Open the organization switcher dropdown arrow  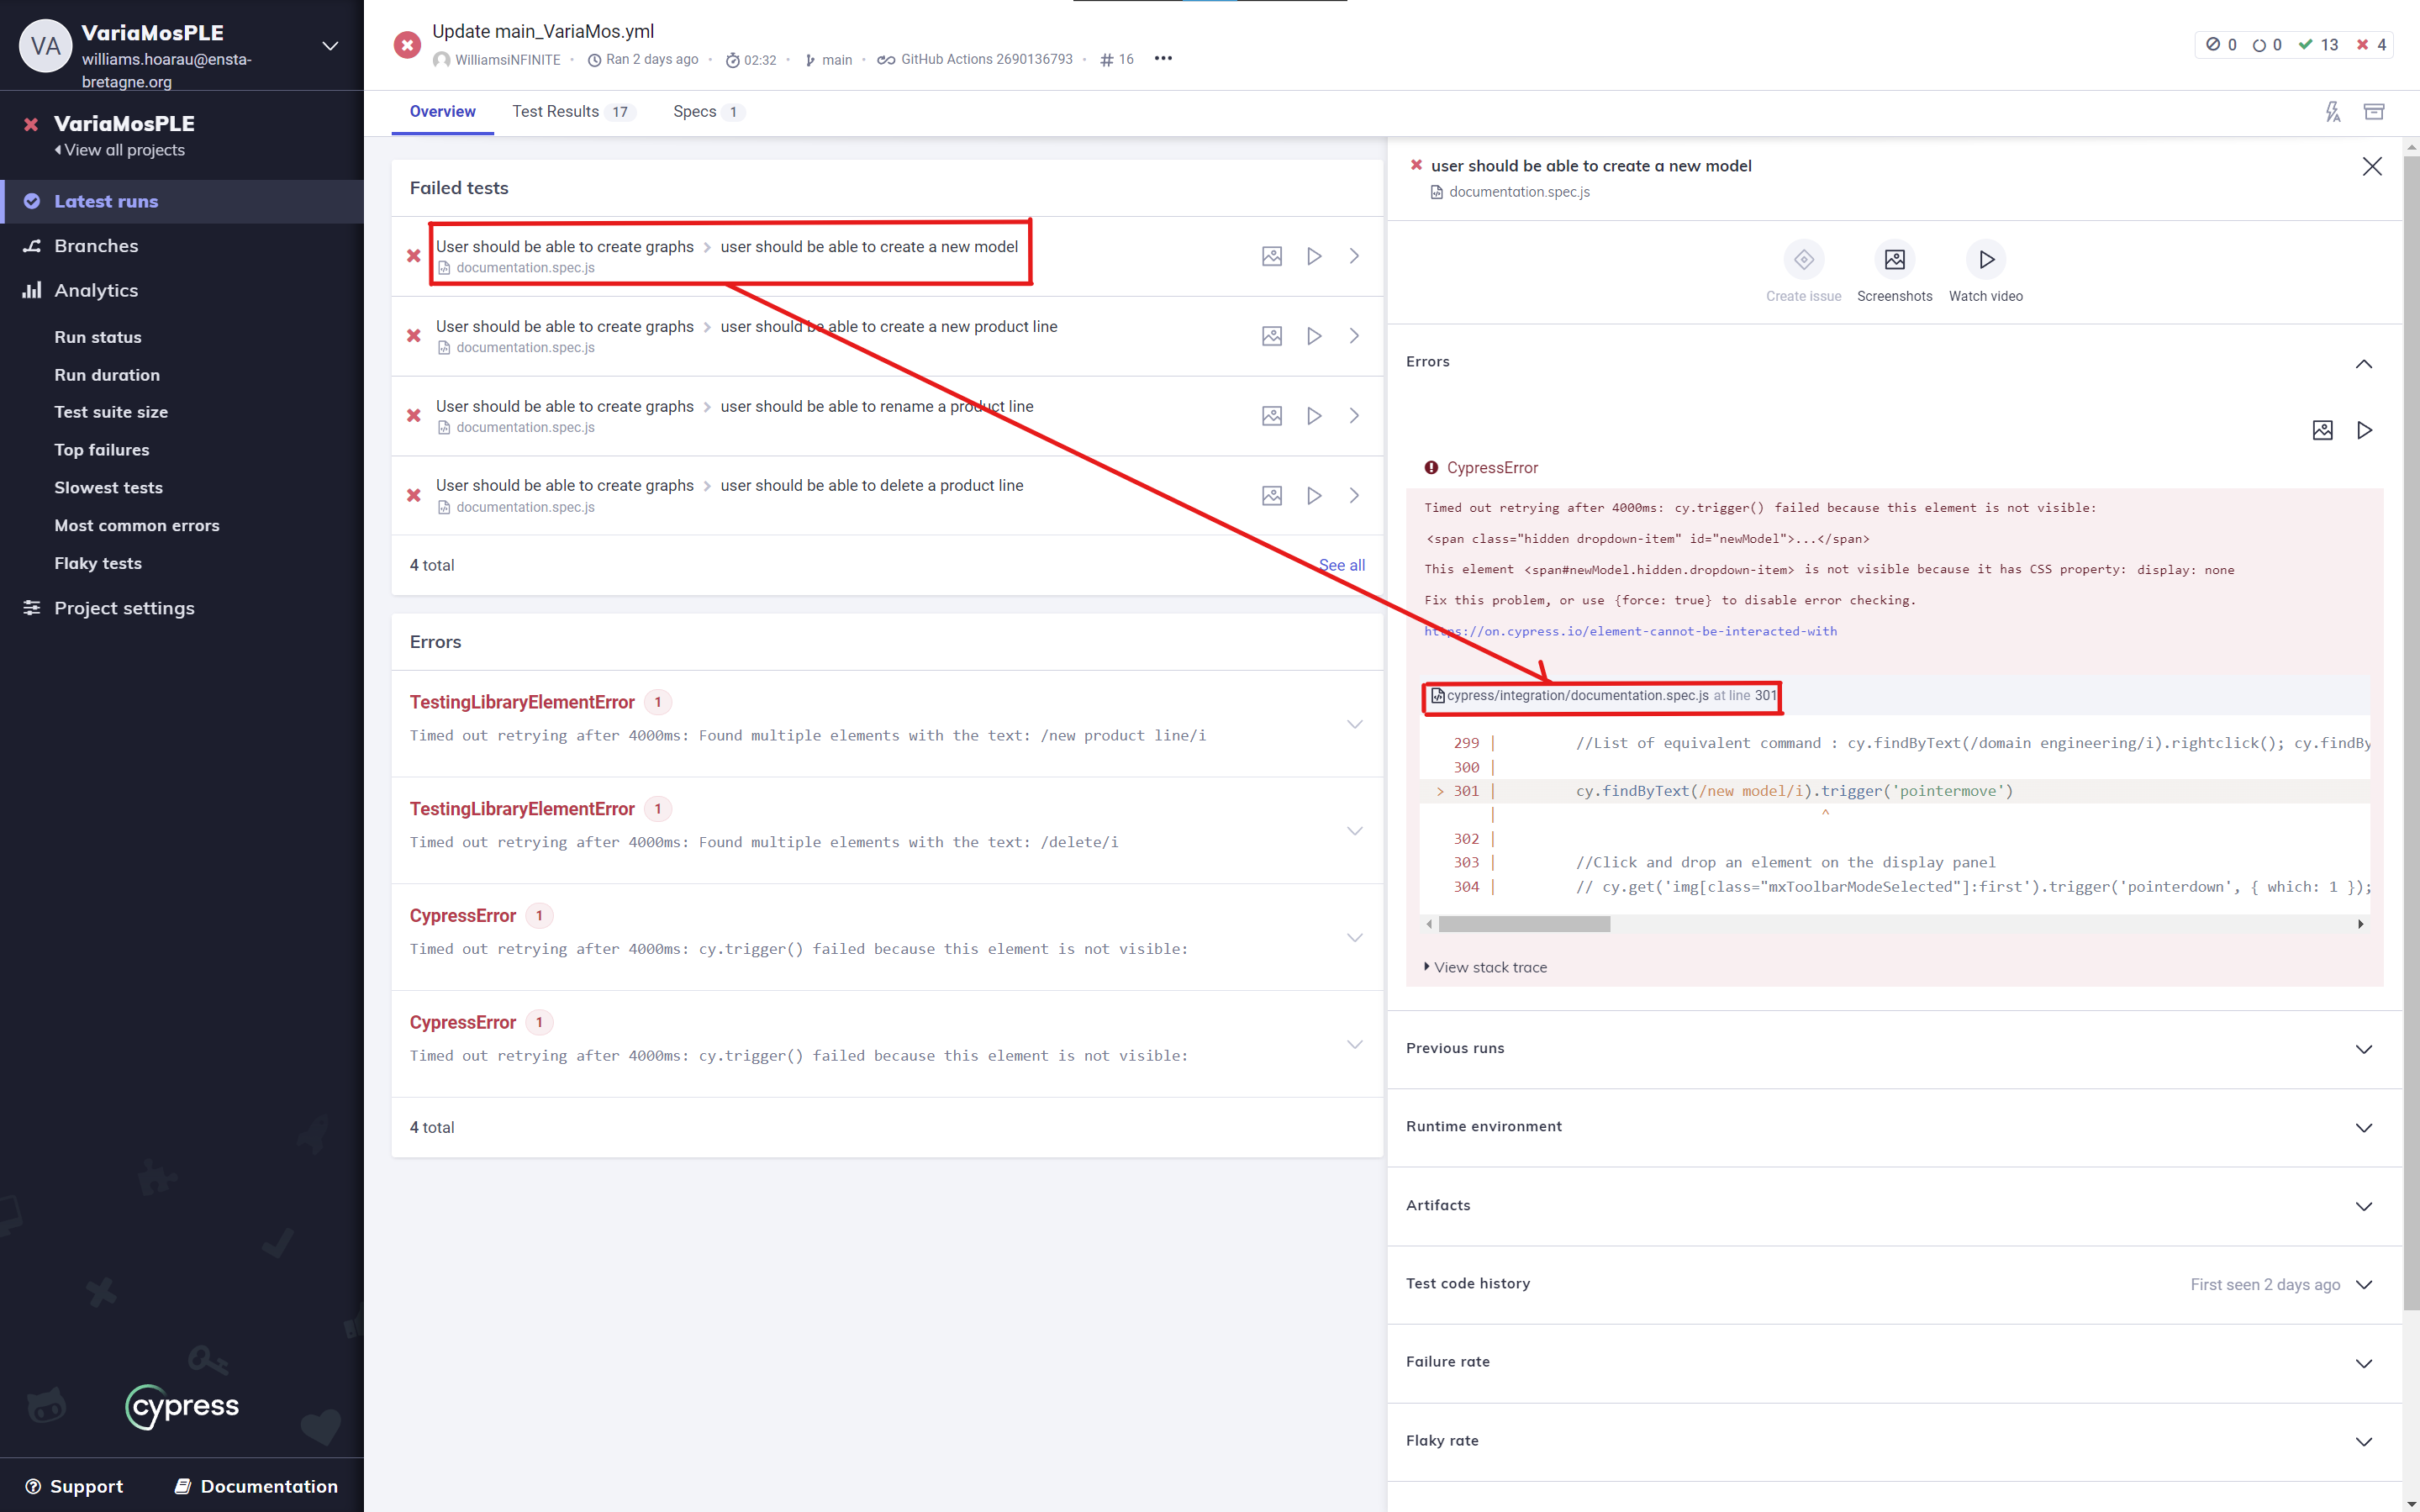pos(330,46)
